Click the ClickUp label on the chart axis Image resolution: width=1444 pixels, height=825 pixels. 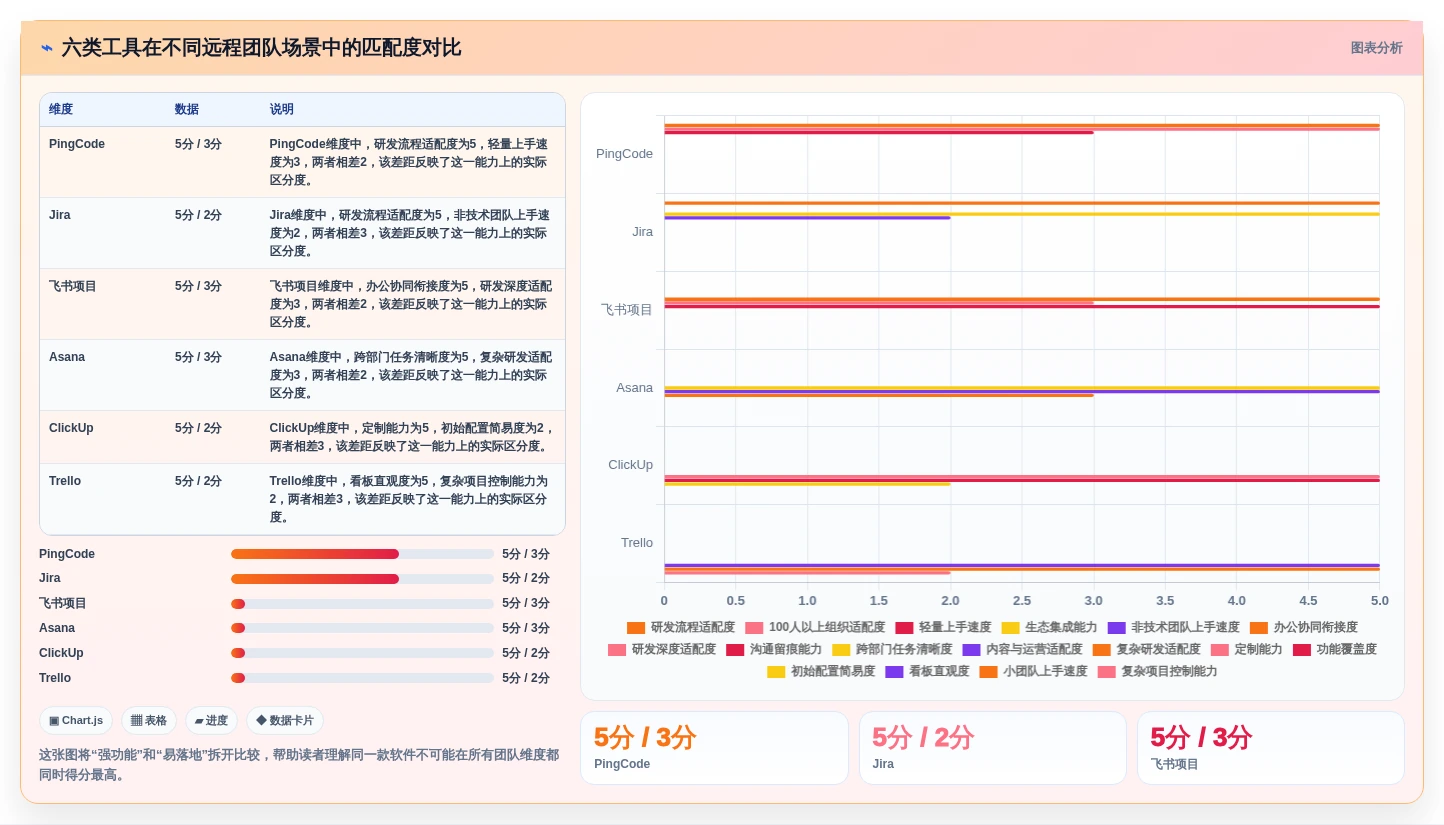630,465
